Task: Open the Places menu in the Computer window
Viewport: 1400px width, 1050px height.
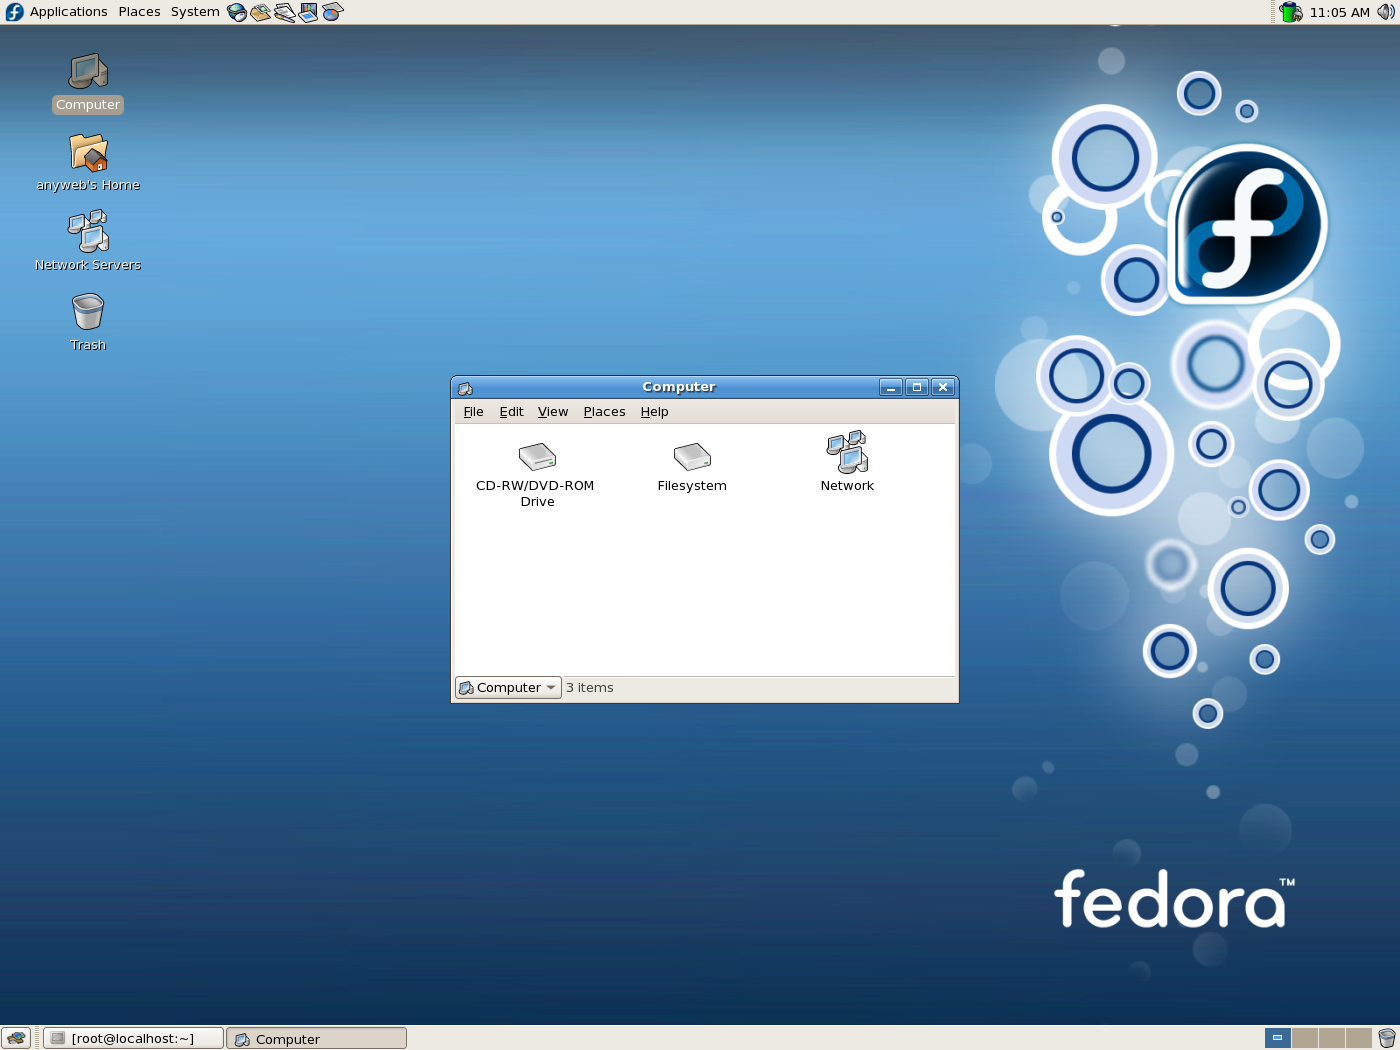Action: (604, 411)
